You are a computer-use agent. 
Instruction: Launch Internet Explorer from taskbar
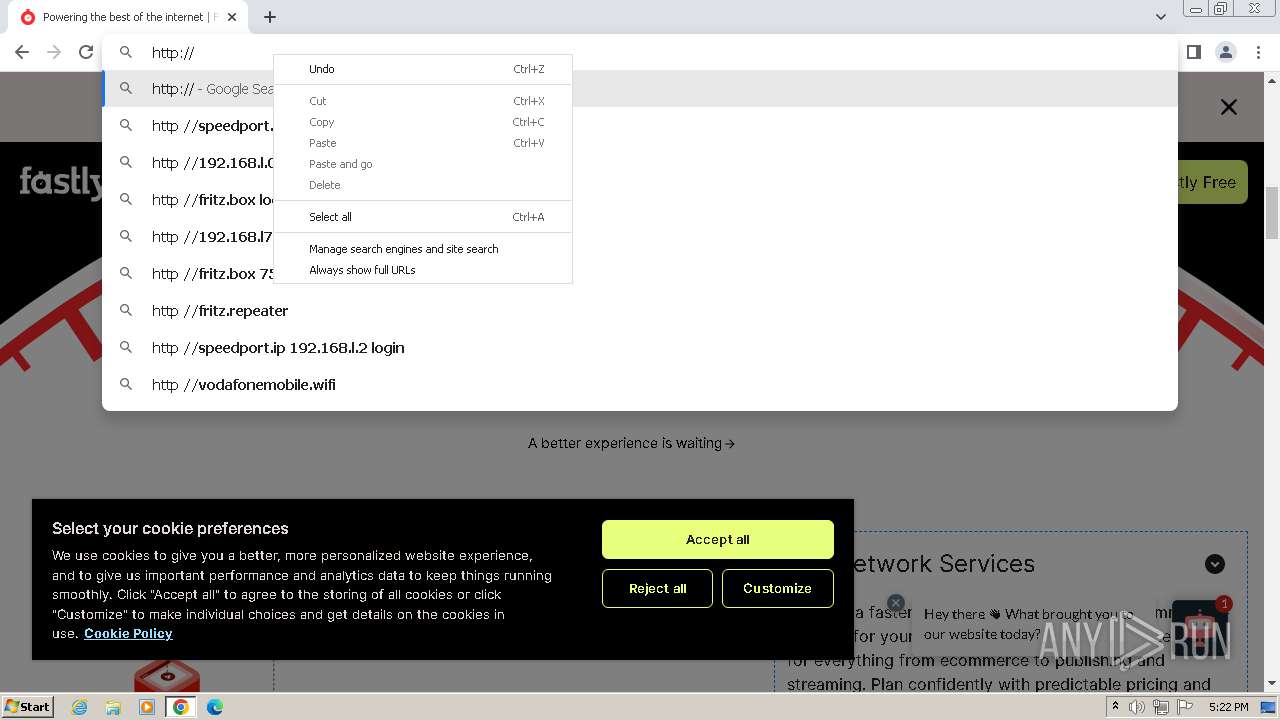click(x=80, y=707)
